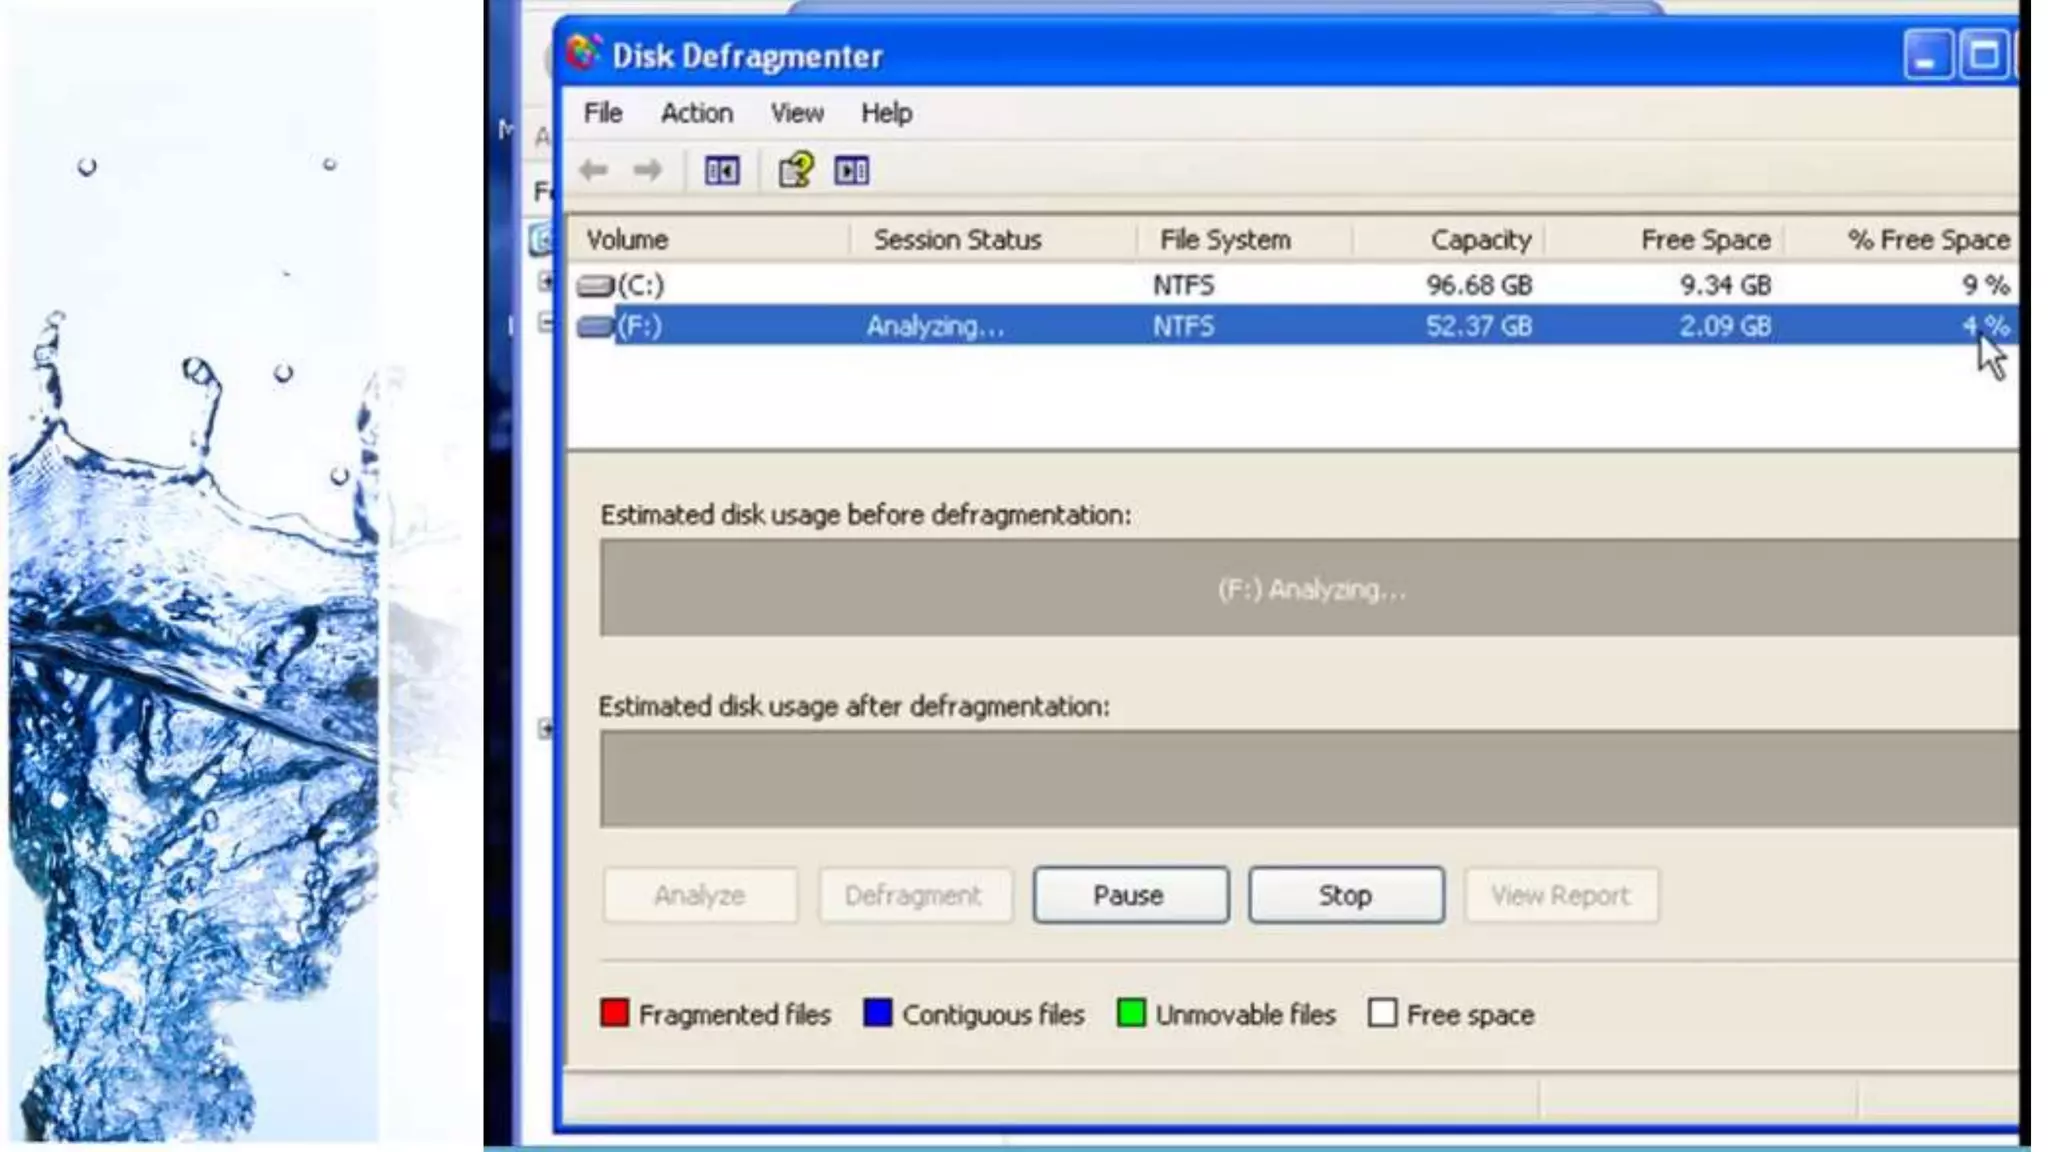Viewport: 2048px width, 1152px height.
Task: Click Show/Hide Console Tree toolbar icon
Action: point(722,170)
